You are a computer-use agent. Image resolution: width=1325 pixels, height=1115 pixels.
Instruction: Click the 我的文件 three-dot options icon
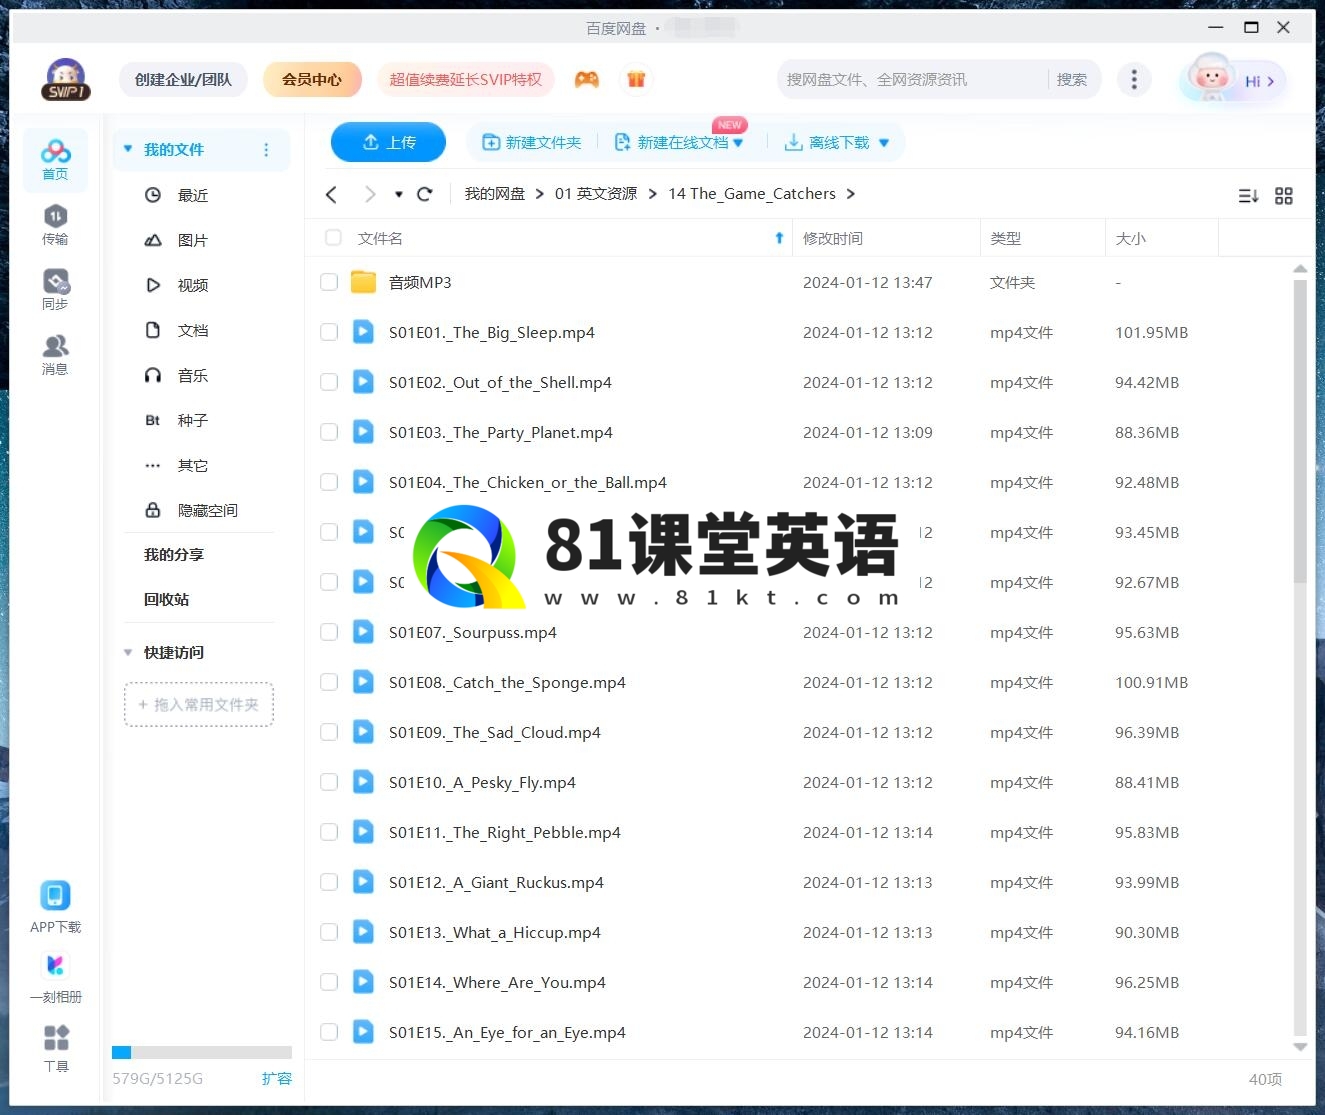pos(266,150)
